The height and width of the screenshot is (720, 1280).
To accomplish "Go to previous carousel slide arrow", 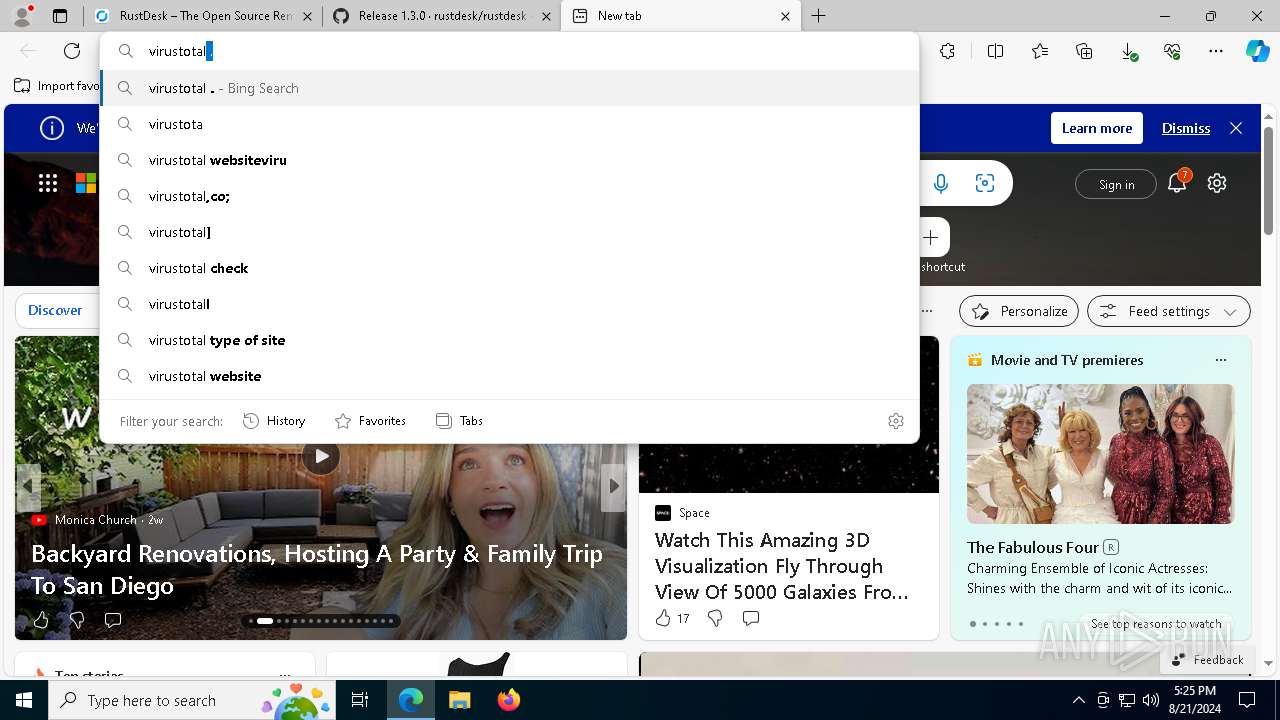I will point(28,486).
